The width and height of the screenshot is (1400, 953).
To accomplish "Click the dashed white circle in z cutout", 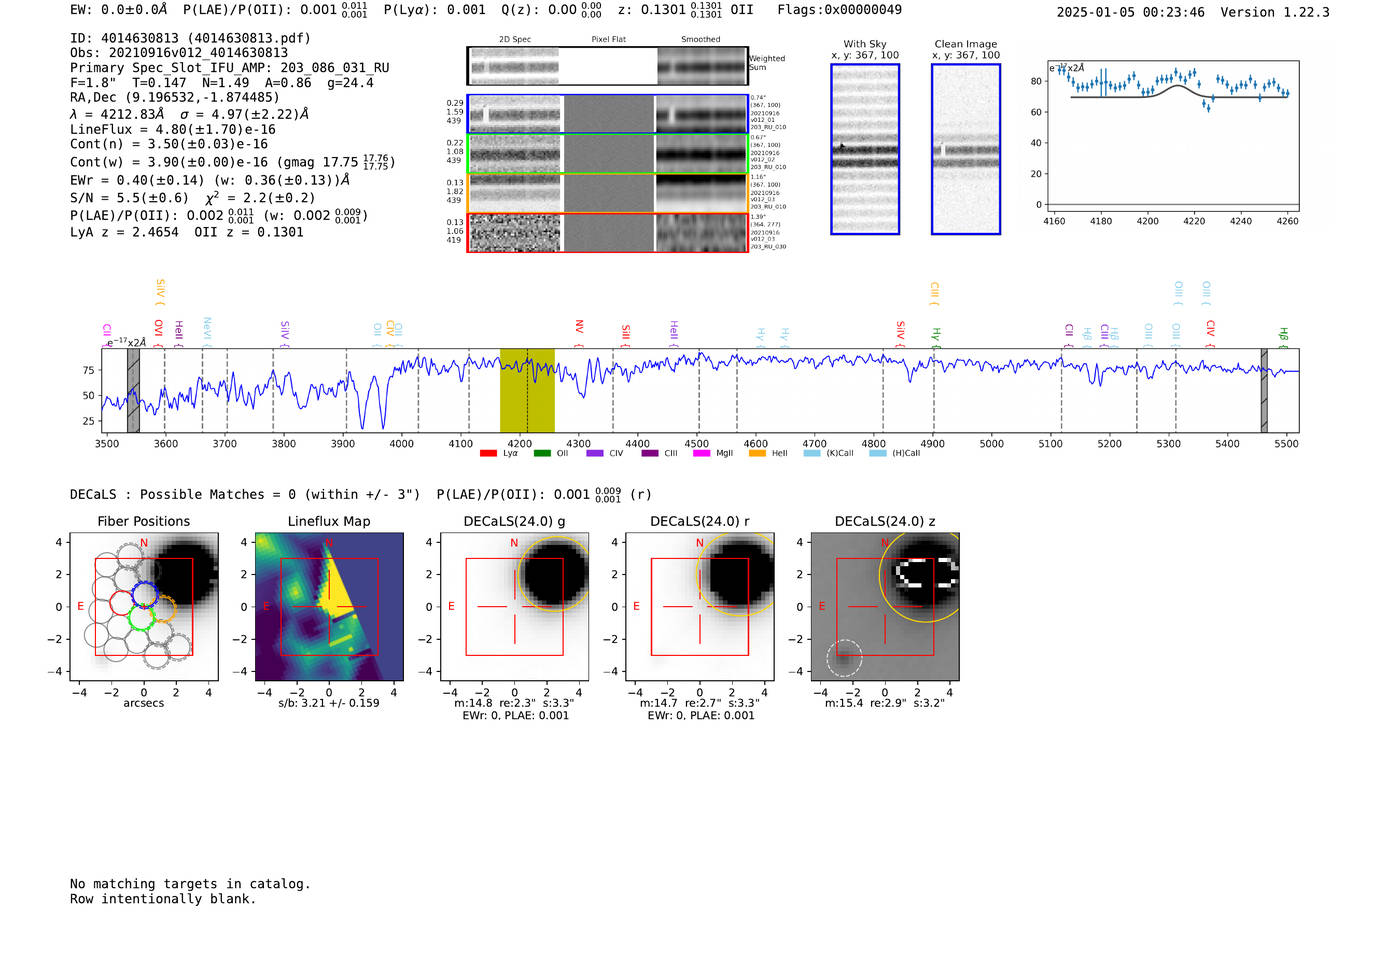I will tap(844, 658).
